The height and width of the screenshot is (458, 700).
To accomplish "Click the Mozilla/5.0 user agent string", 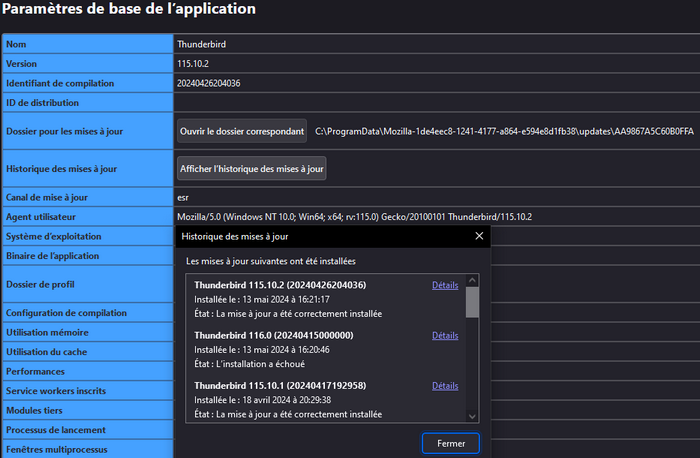I will click(354, 217).
